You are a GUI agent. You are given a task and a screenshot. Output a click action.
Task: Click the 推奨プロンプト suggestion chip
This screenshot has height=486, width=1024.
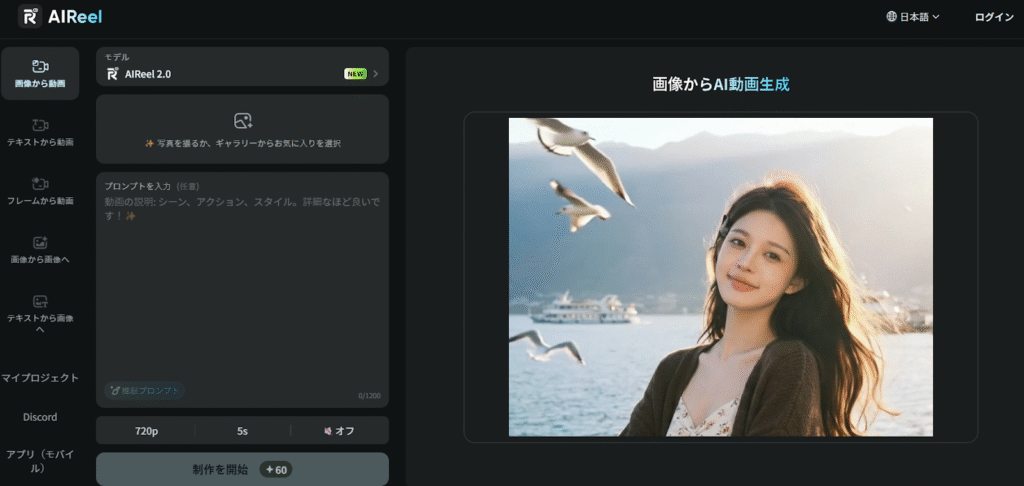coord(144,391)
